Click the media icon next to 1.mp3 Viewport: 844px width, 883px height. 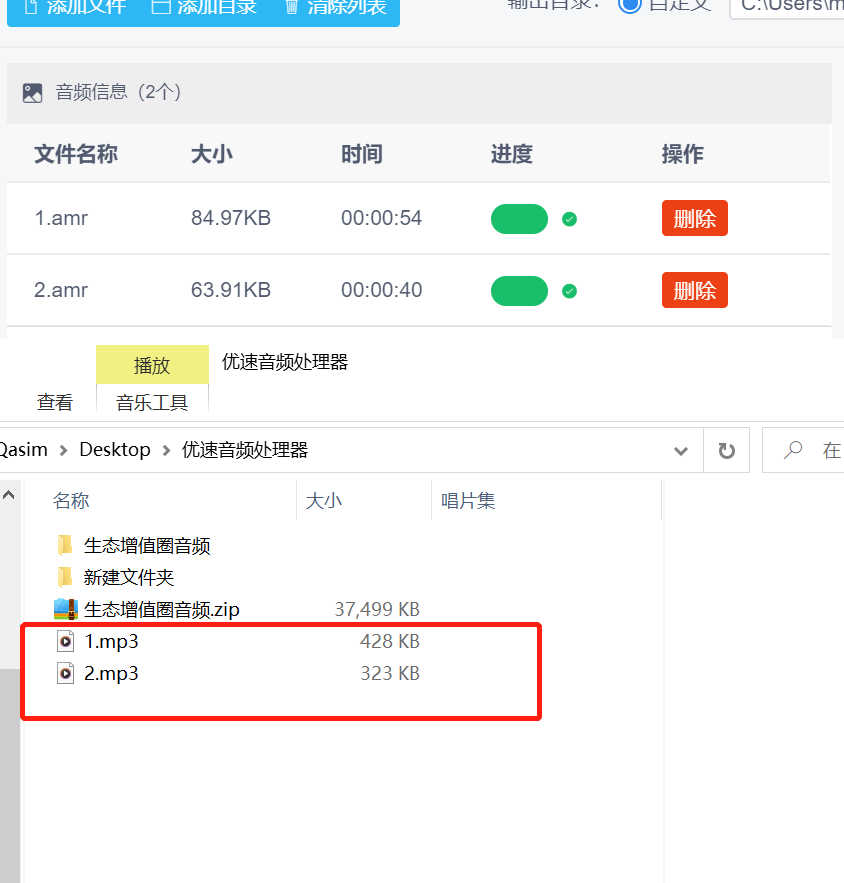(65, 641)
